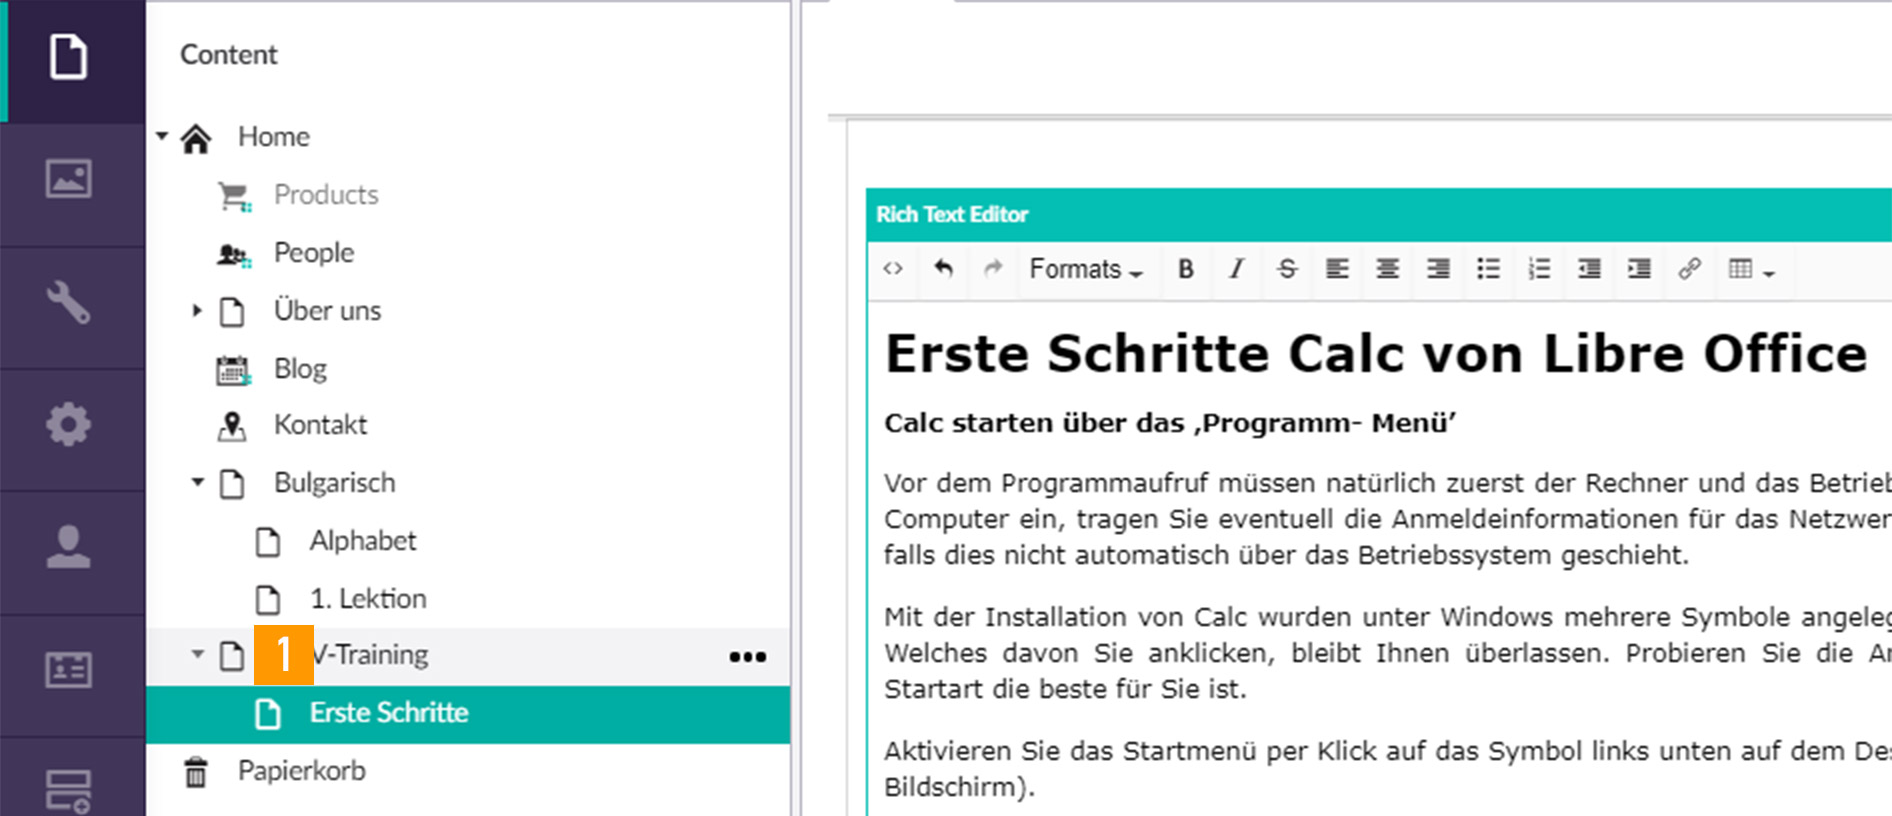Click the 'Aktivieren Sie das Startmenü' paragraph
1892x816 pixels.
pos(1388,769)
